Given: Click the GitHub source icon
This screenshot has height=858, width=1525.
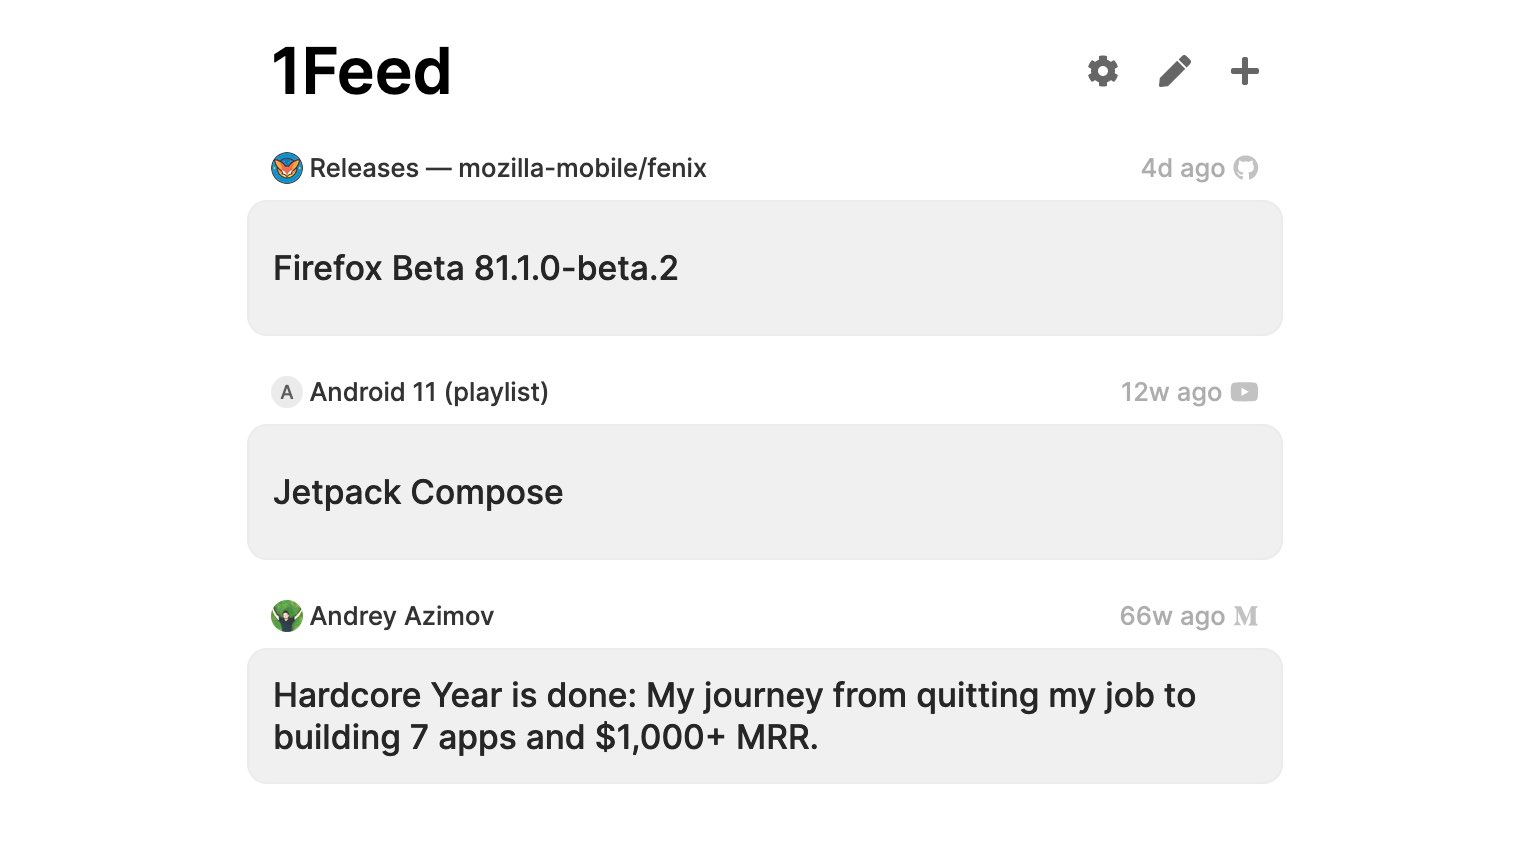Looking at the screenshot, I should [1245, 168].
